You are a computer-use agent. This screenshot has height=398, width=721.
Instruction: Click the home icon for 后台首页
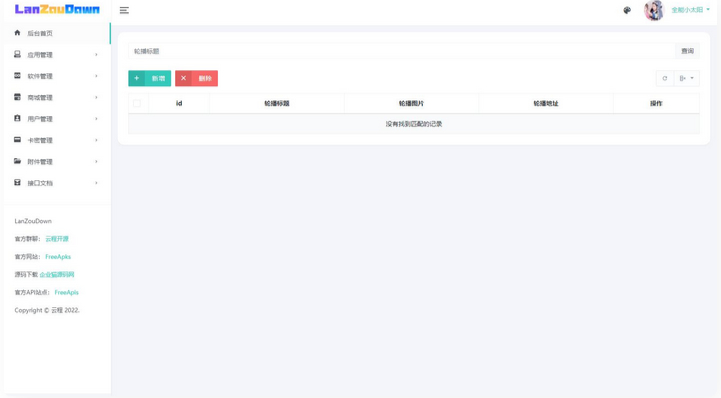pyautogui.click(x=17, y=33)
